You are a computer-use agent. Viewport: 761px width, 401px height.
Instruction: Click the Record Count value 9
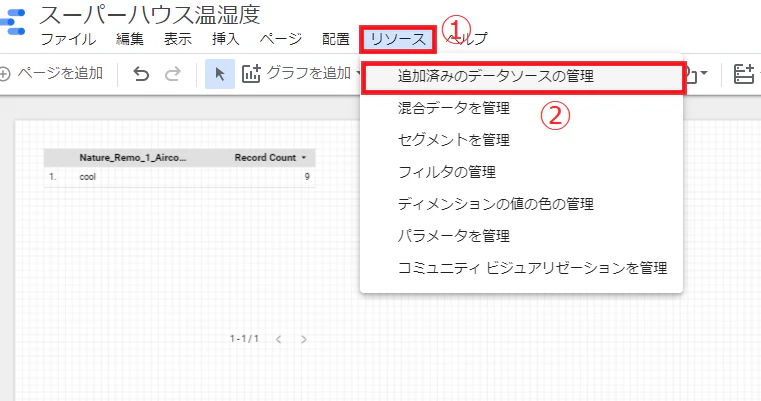(307, 177)
